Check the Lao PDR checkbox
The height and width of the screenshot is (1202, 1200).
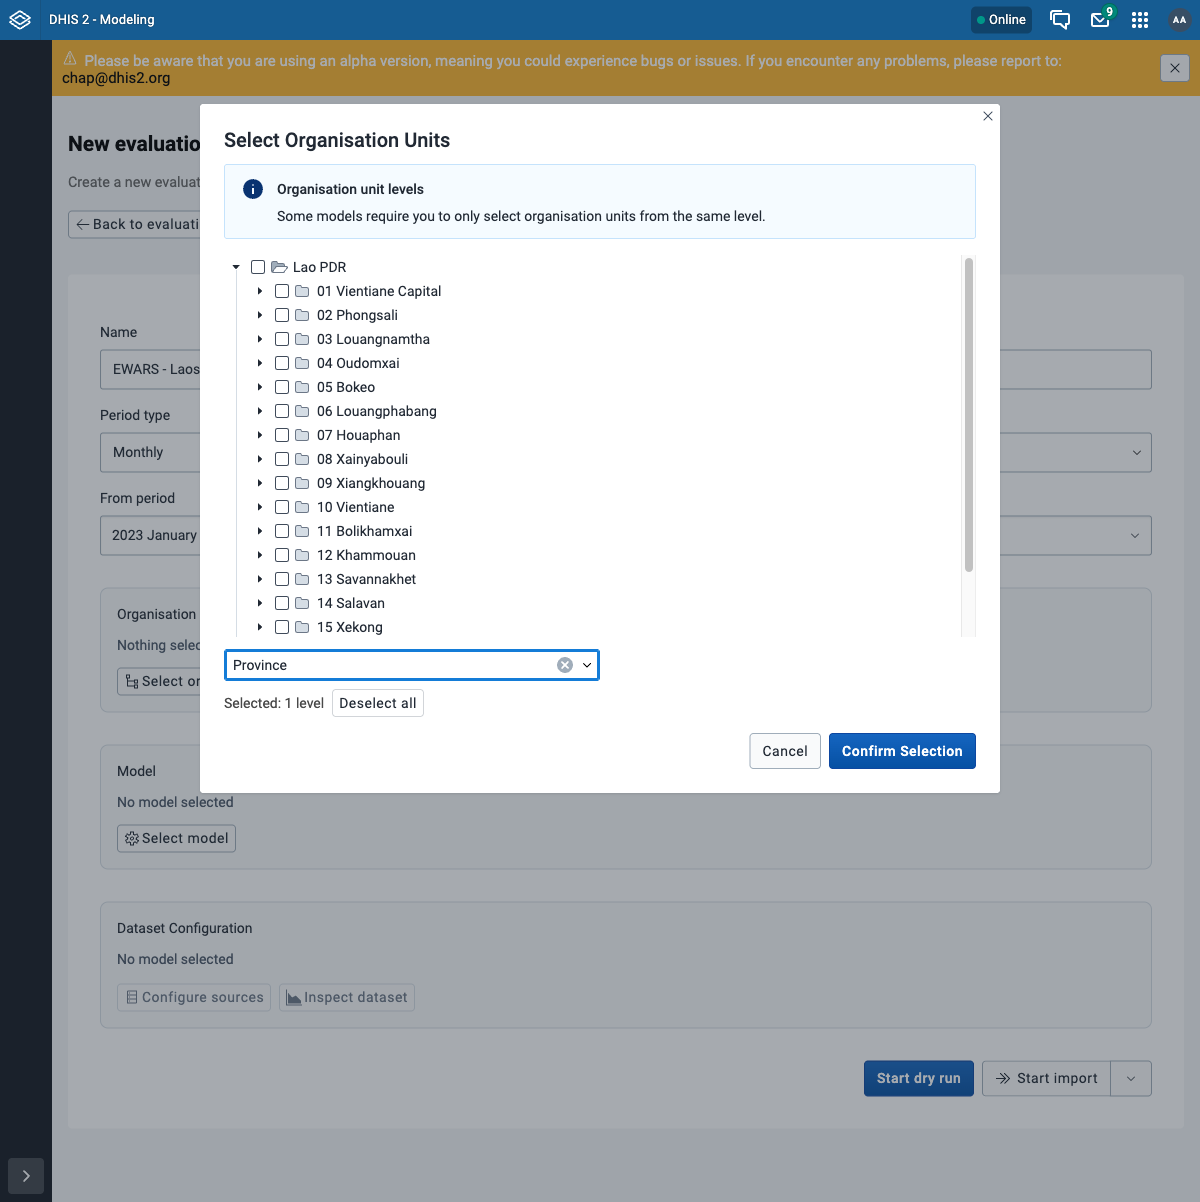258,267
